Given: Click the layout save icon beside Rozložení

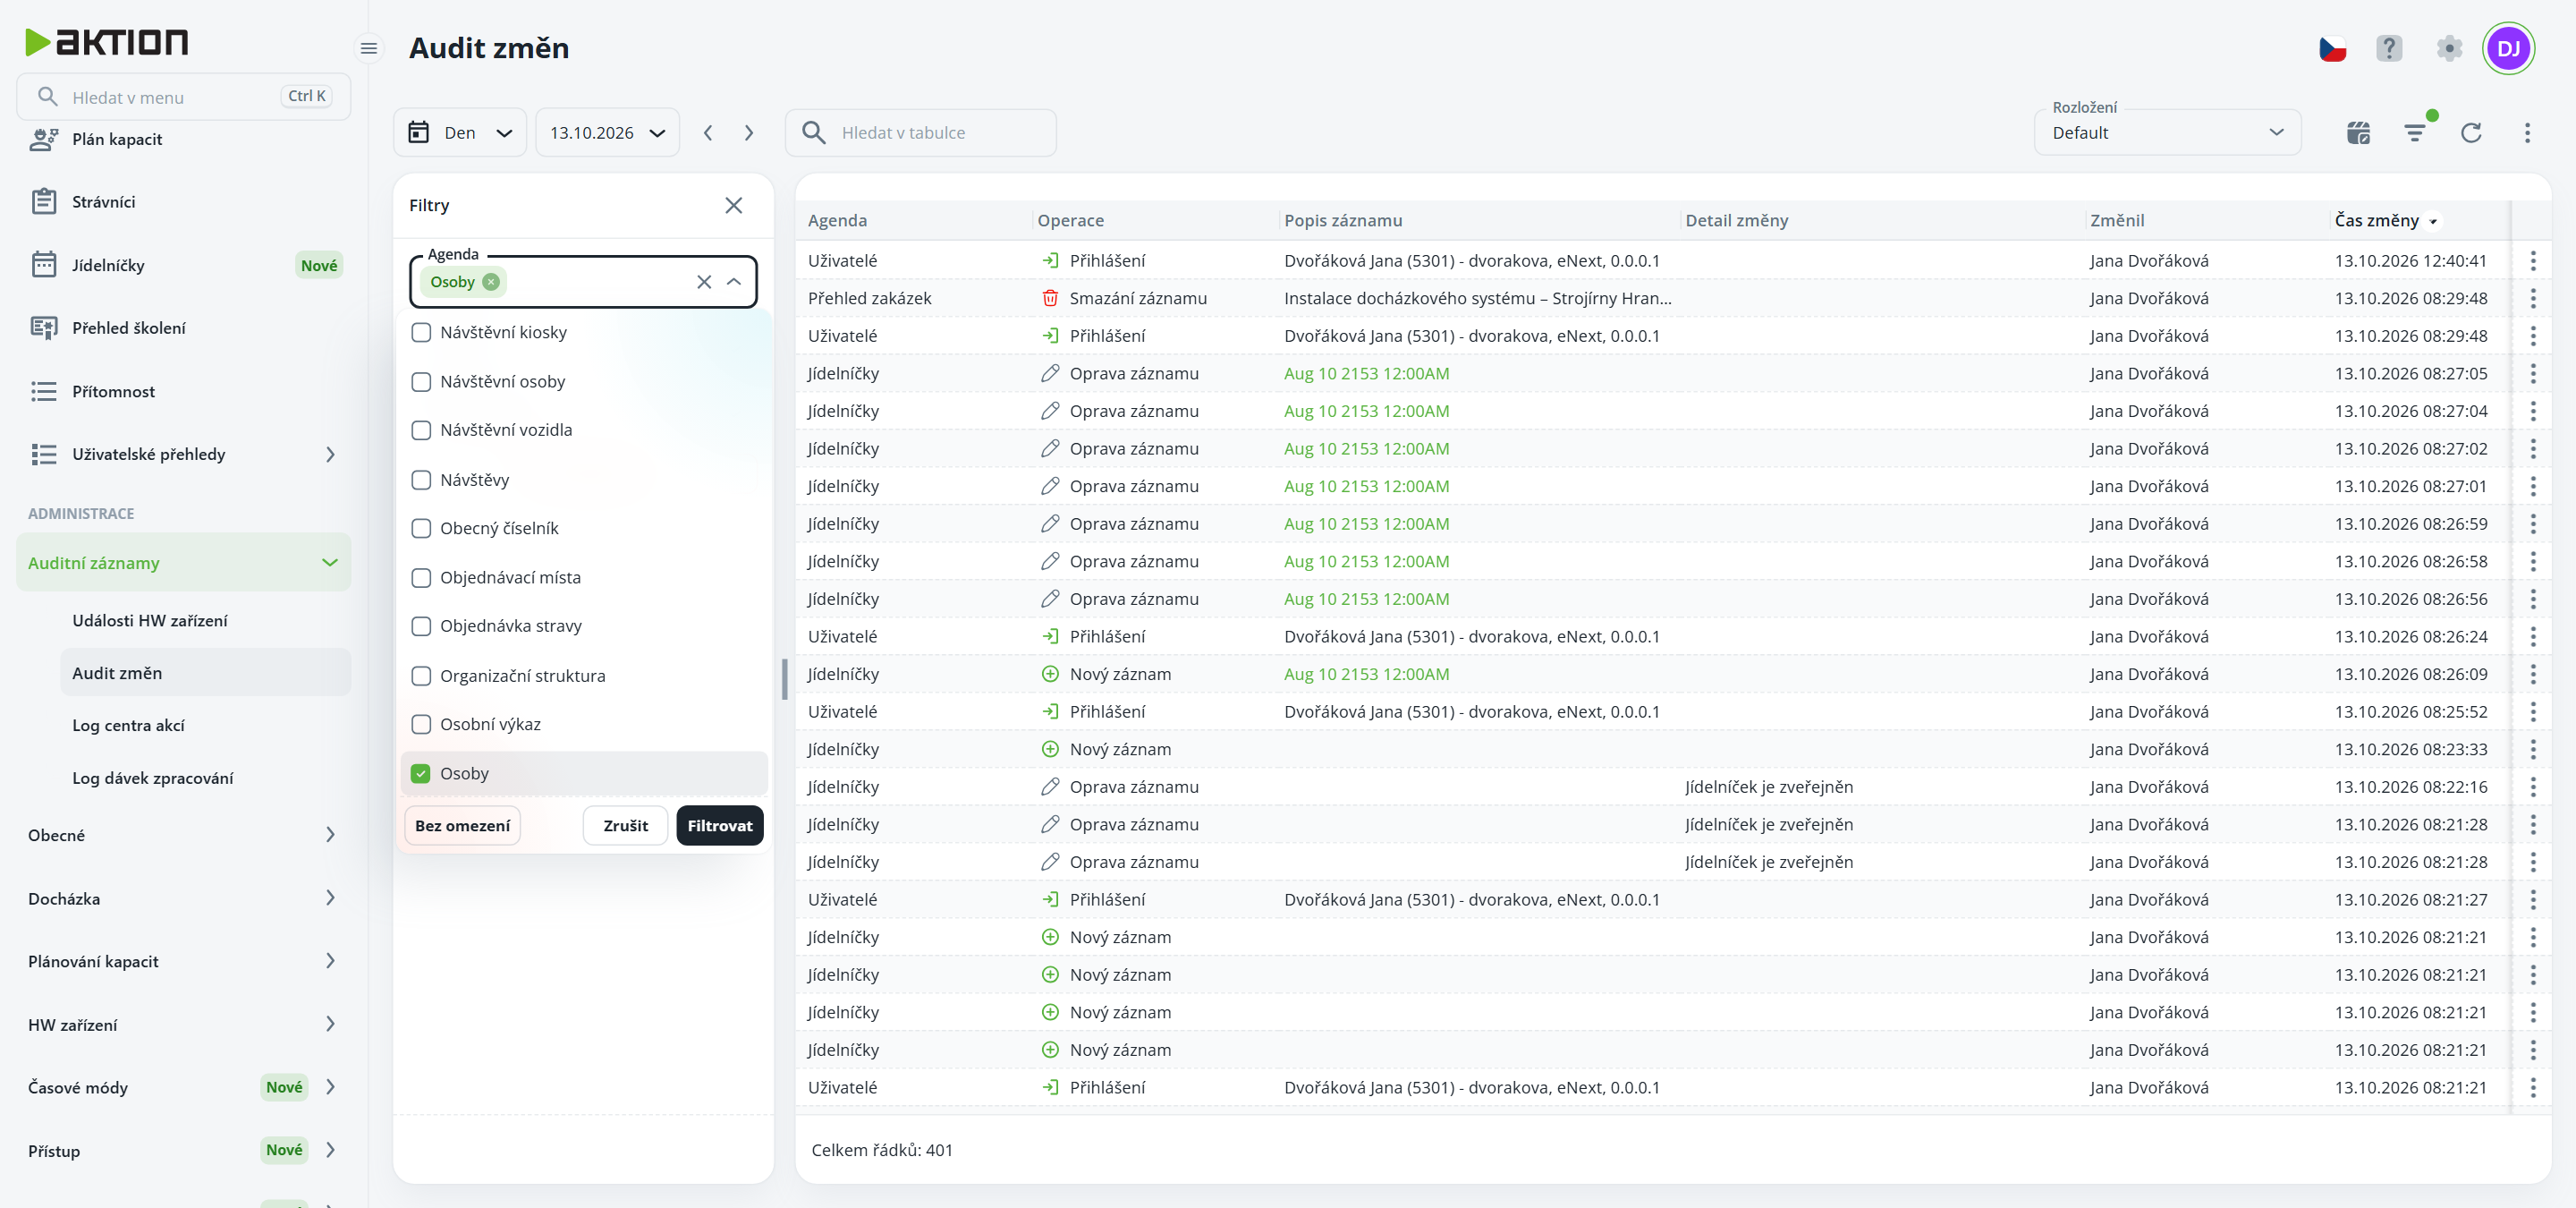Looking at the screenshot, I should [x=2358, y=133].
